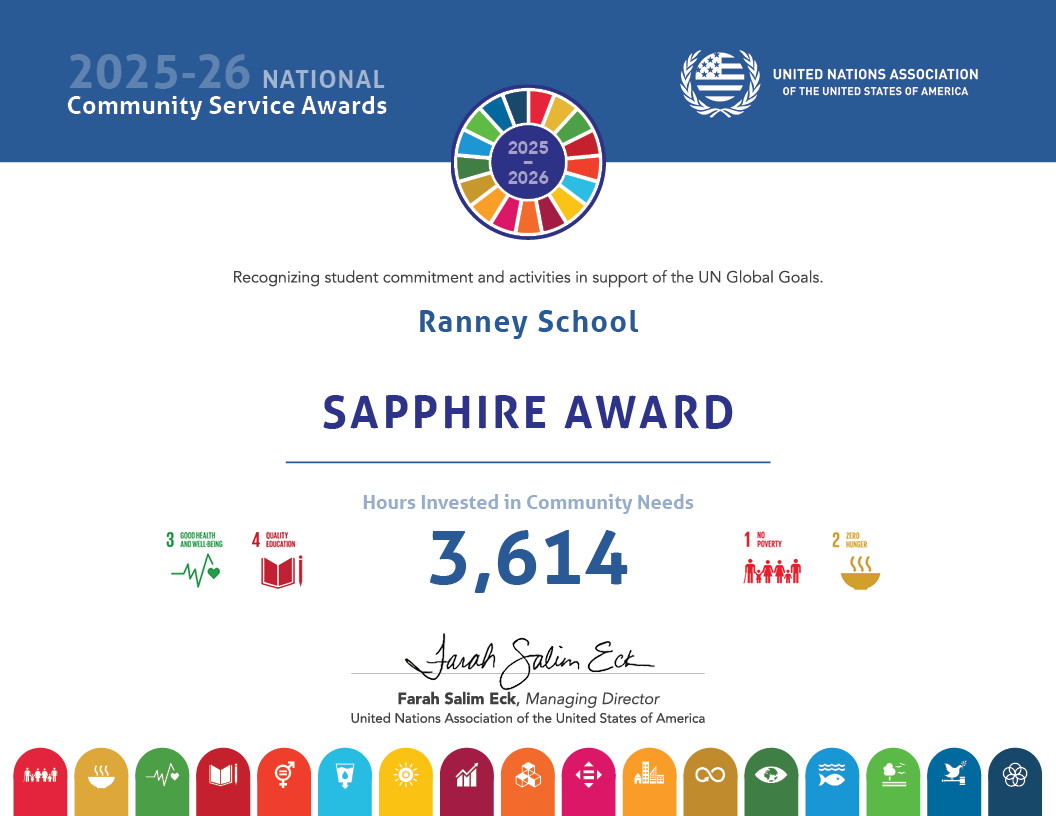Click the '2025-26 NATIONAL' heading text
1056x816 pixels.
[226, 73]
